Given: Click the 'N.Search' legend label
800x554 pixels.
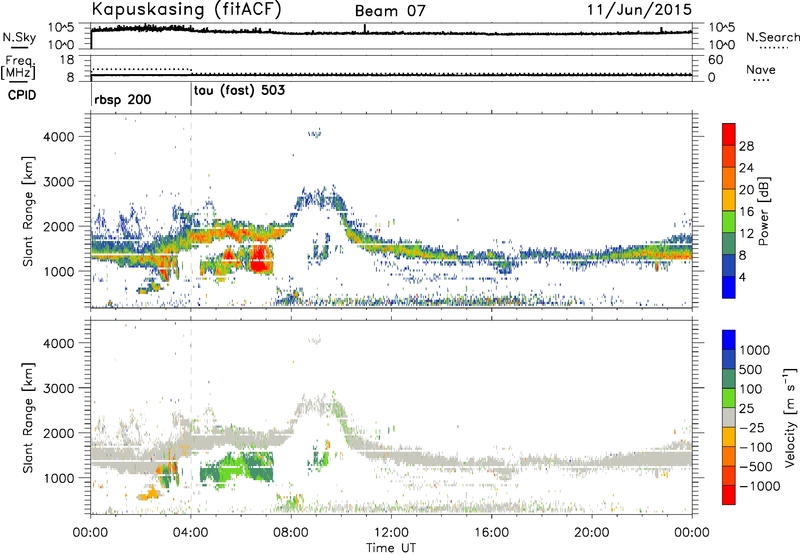Looking at the screenshot, I should point(772,37).
